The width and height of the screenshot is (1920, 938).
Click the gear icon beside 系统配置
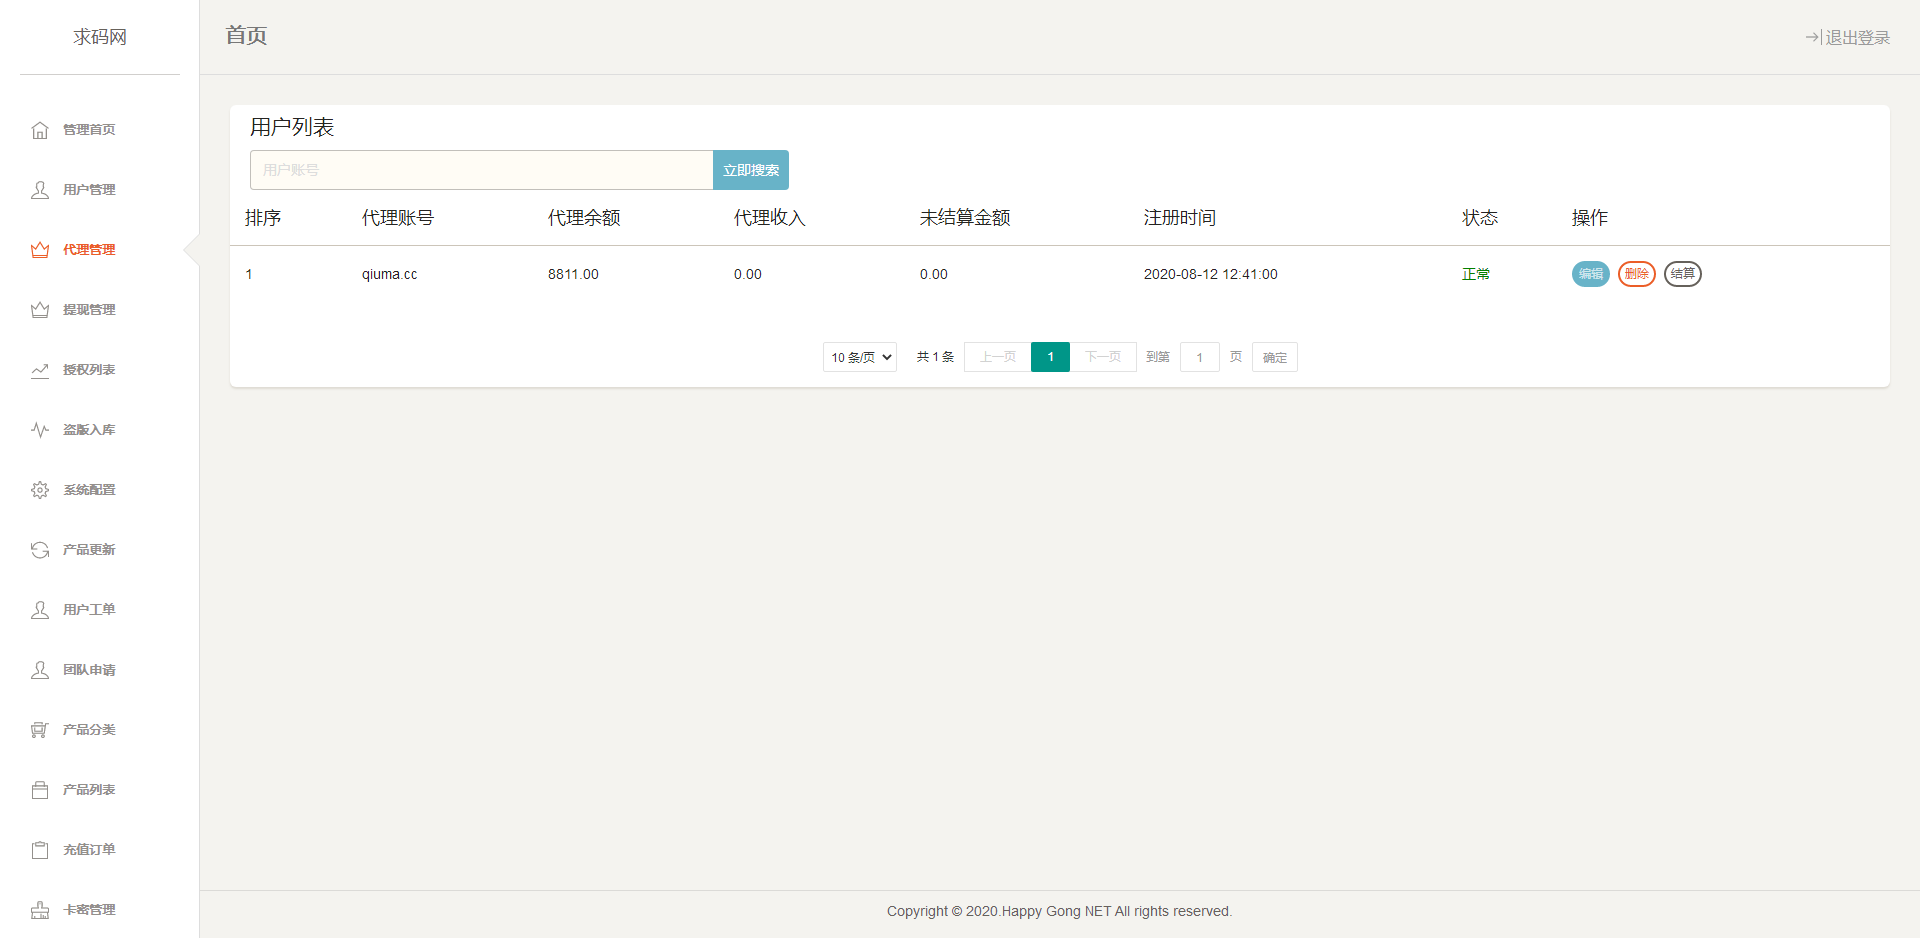(40, 490)
